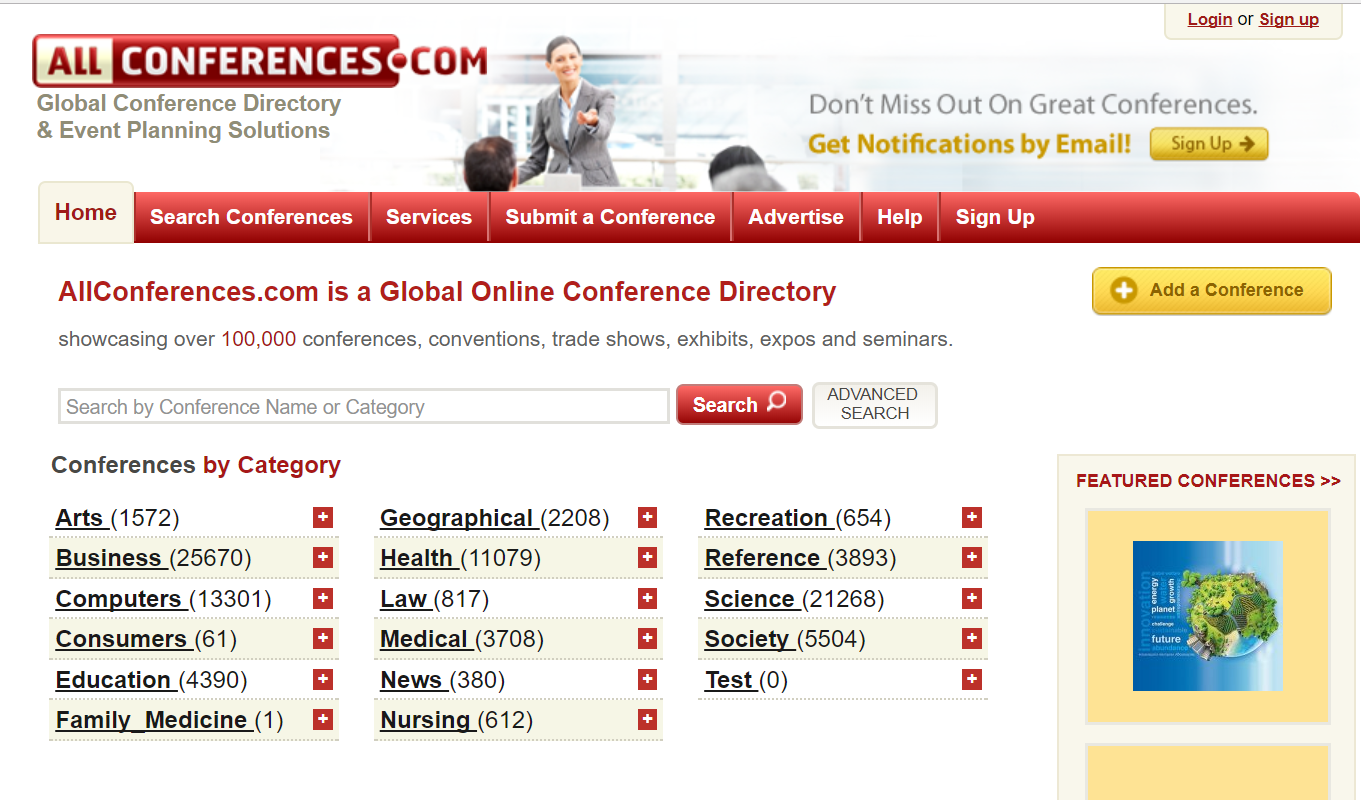This screenshot has height=800, width=1361.
Task: Open the Recreation category link
Action: click(767, 518)
